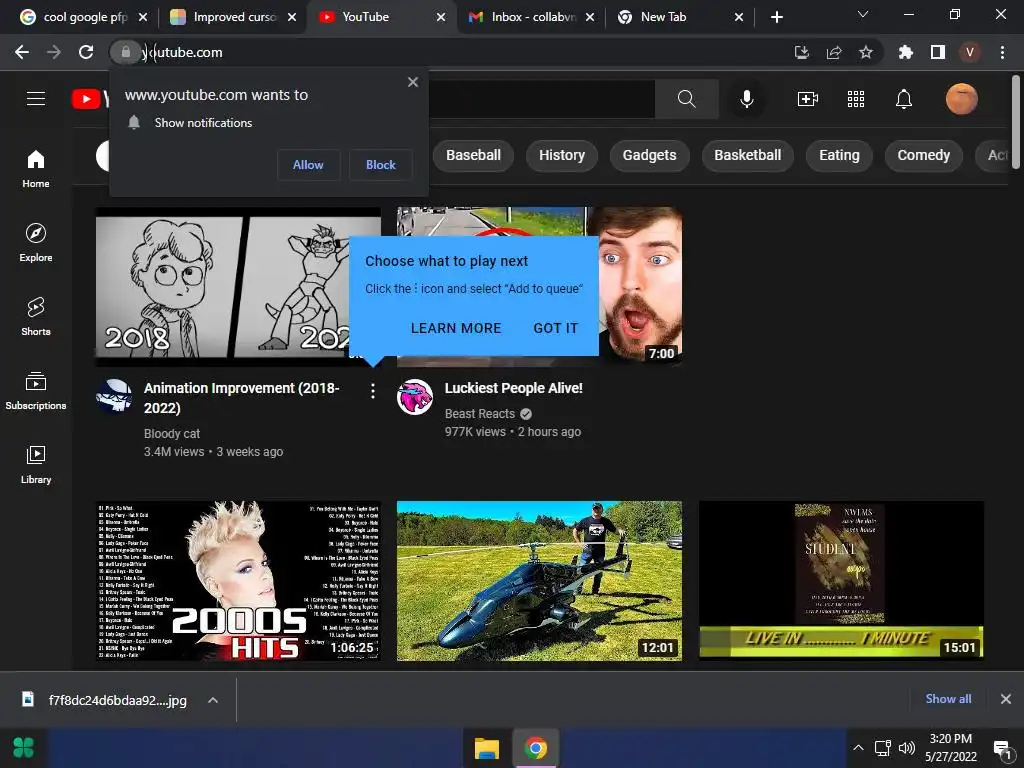This screenshot has width=1024, height=768.
Task: Open volume control in system tray
Action: 906,748
